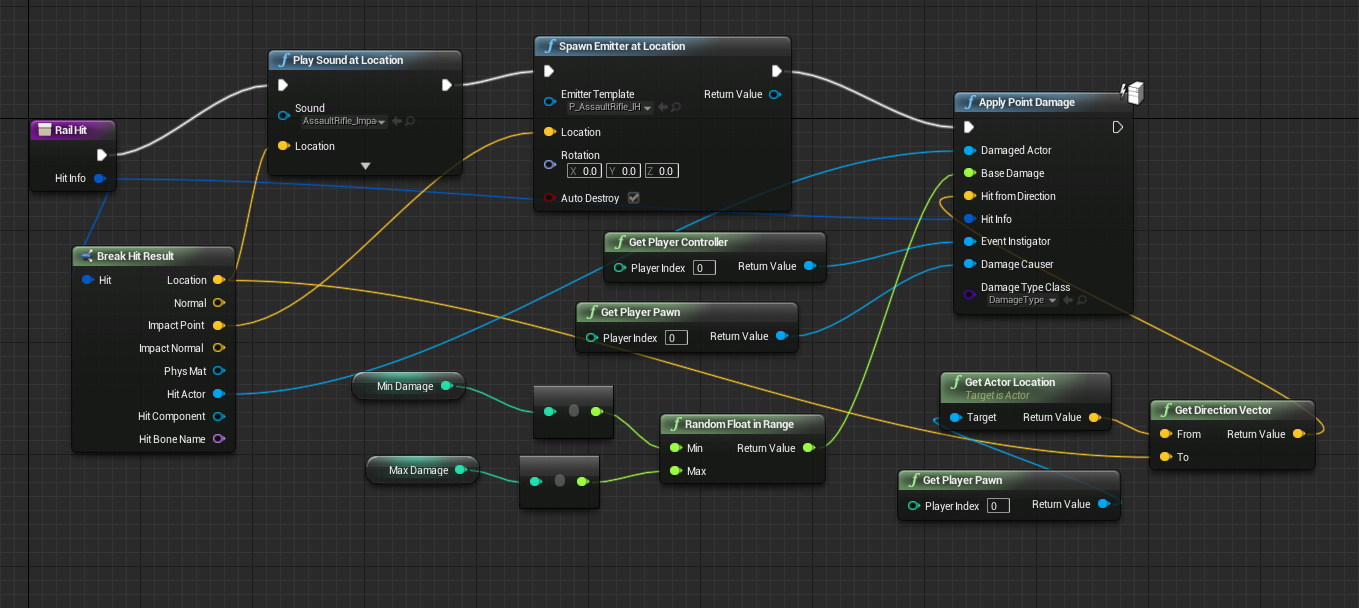Click the Return Value pin on Spawn Emitter at Location
The image size is (1359, 608).
coord(777,95)
